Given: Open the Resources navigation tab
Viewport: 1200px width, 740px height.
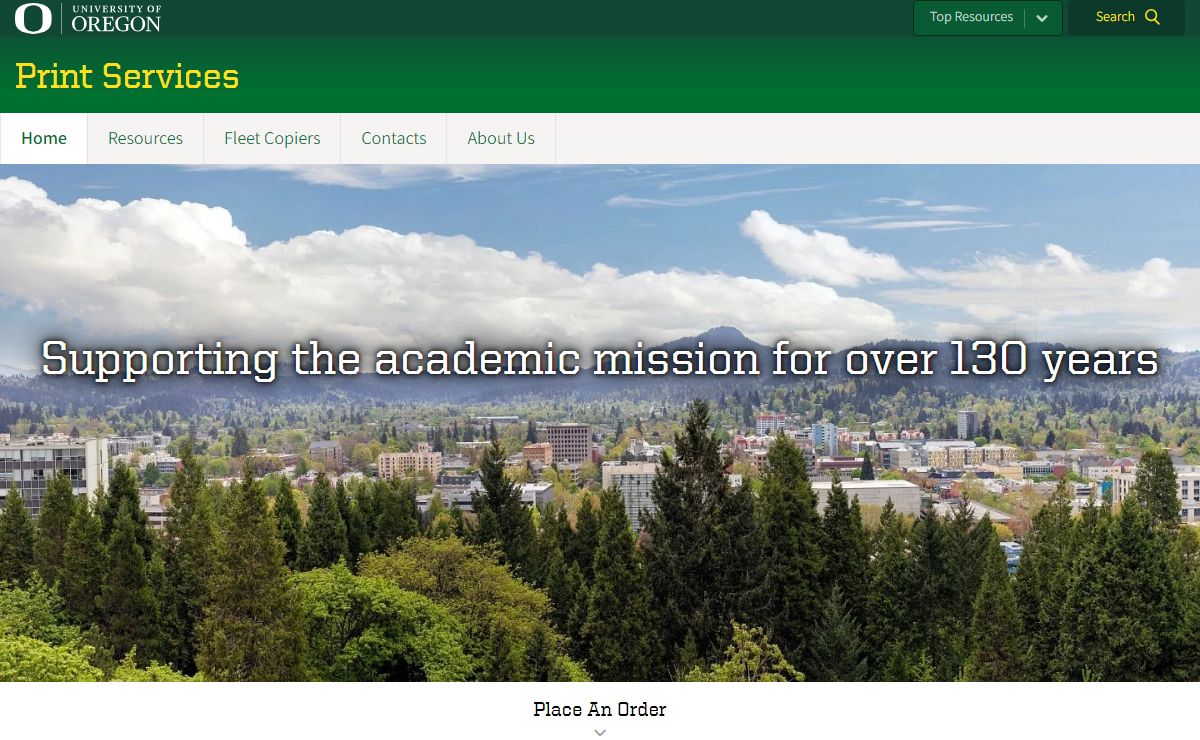Looking at the screenshot, I should coord(145,138).
